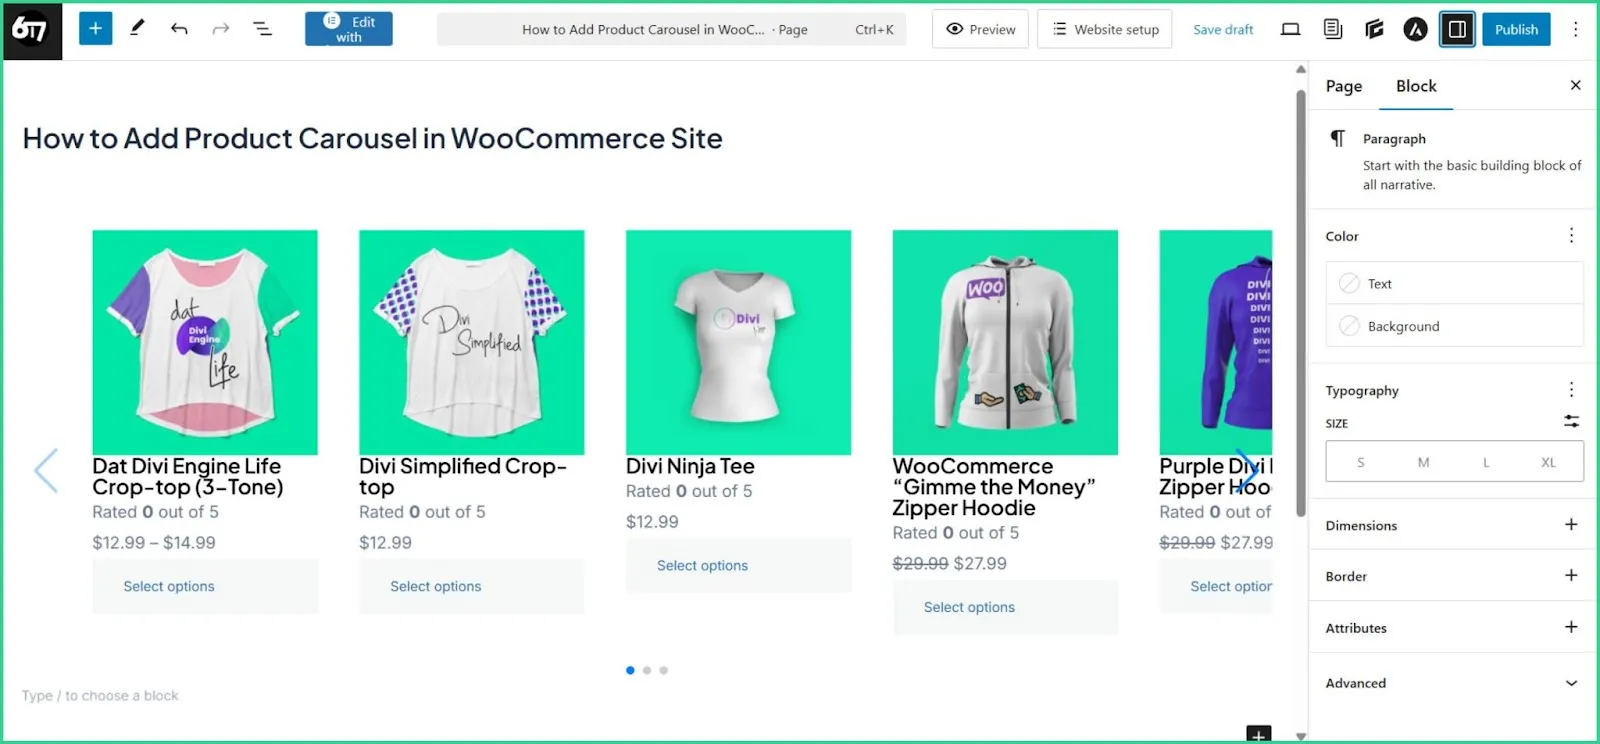Open the Astra settings circle icon
Screen dimensions: 1600x744
pyautogui.click(x=1415, y=30)
